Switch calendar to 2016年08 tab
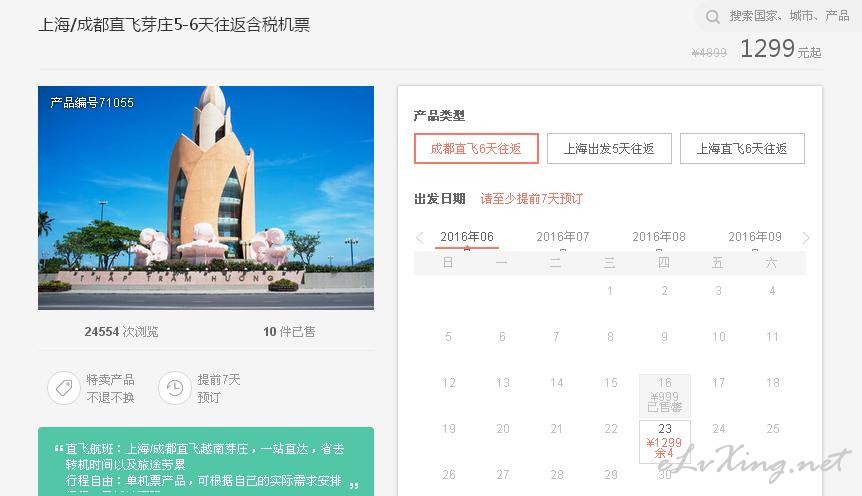The image size is (862, 496). coord(659,236)
